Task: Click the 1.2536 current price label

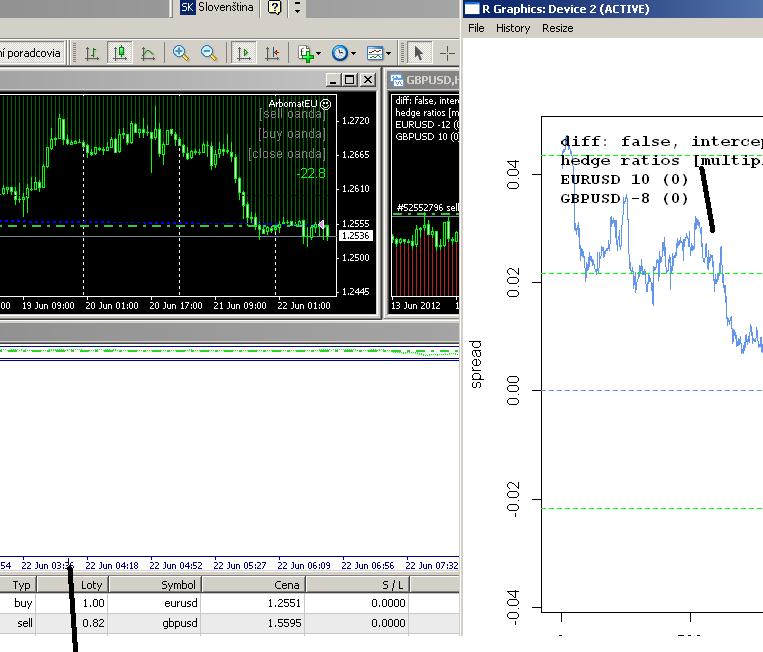Action: (356, 235)
